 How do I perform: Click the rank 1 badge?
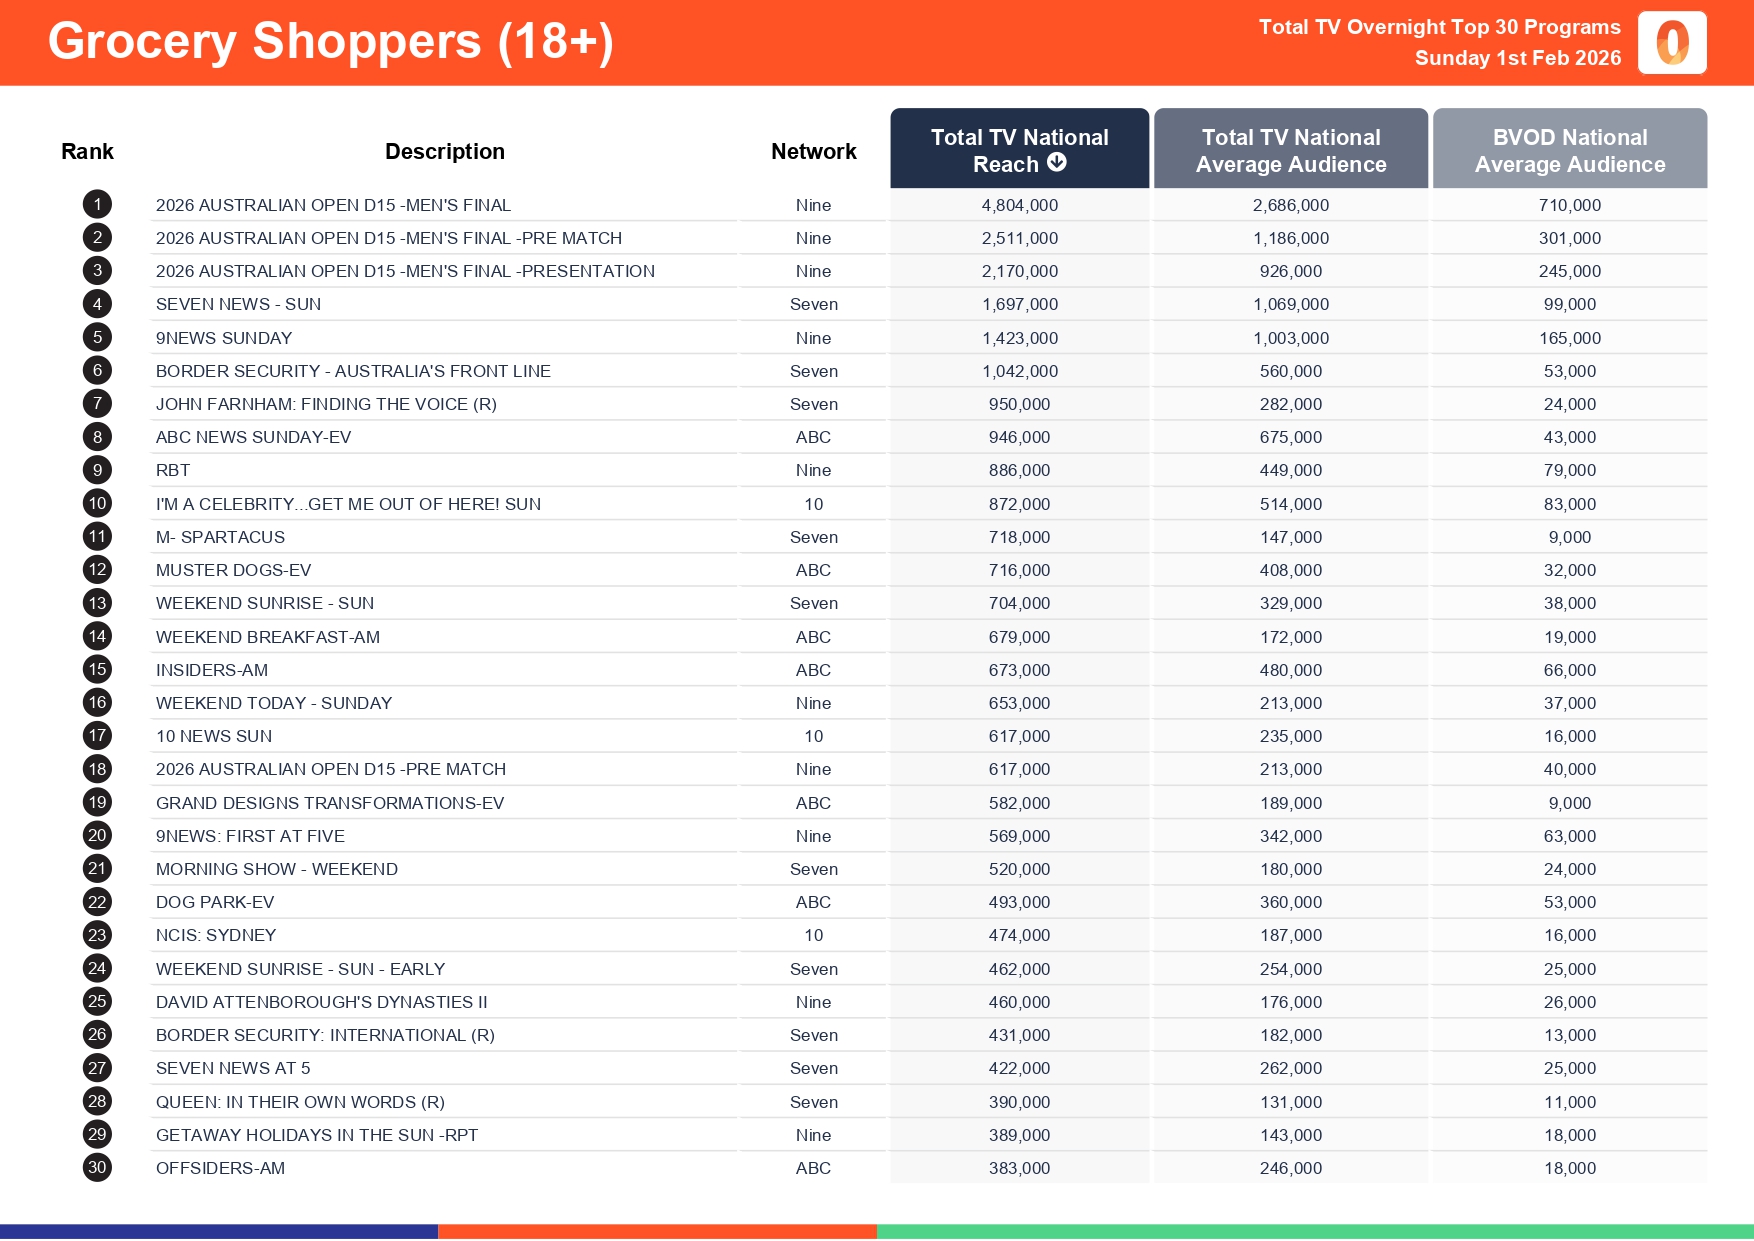click(97, 205)
